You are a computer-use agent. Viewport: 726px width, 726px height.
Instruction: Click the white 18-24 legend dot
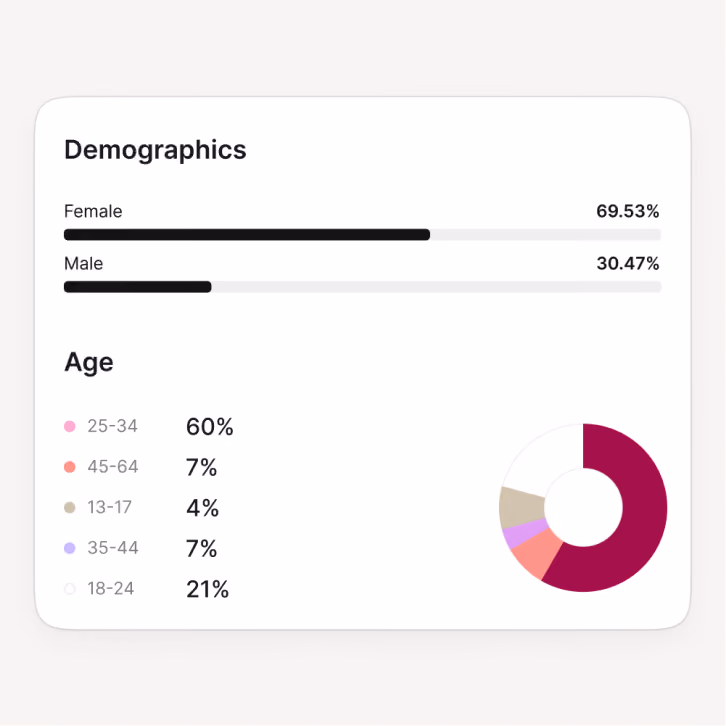pyautogui.click(x=69, y=589)
